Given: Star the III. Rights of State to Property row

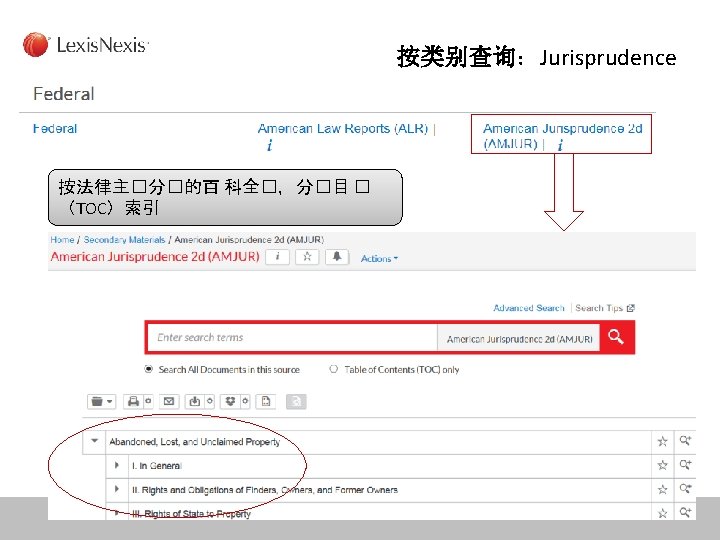Looking at the screenshot, I should tap(662, 513).
